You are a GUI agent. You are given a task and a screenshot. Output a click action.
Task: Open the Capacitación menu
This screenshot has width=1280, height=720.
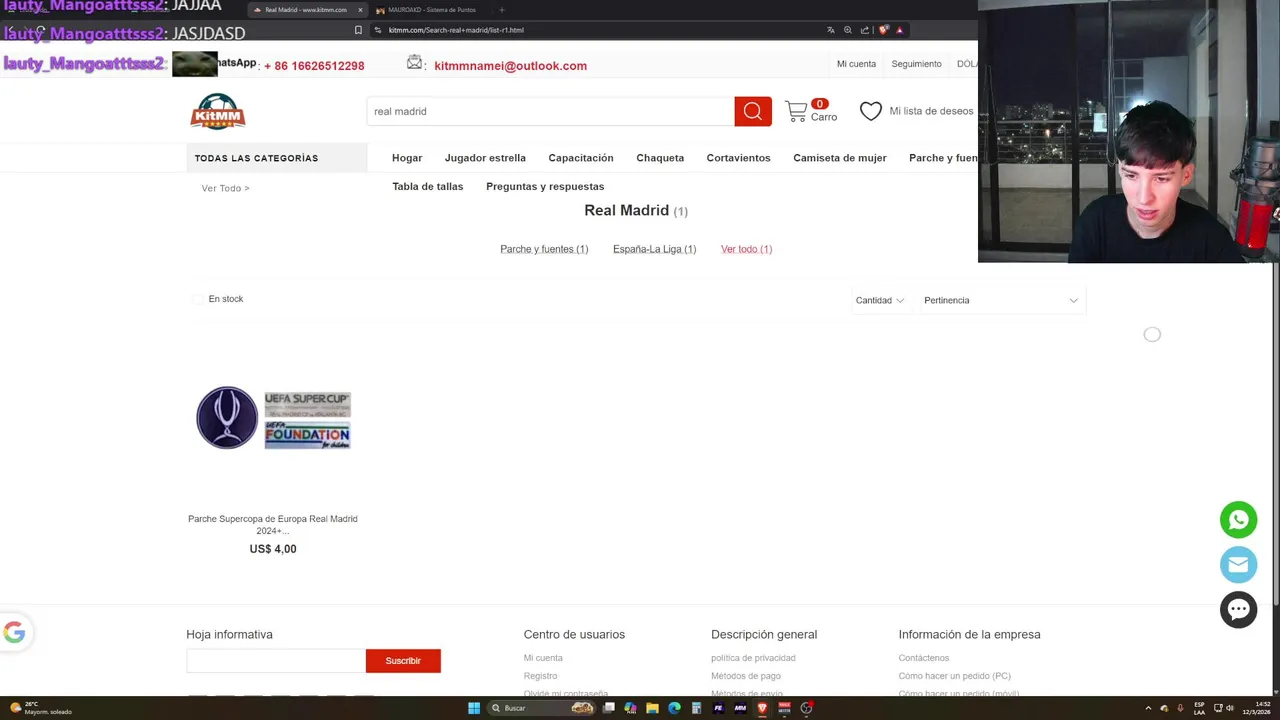tap(581, 158)
